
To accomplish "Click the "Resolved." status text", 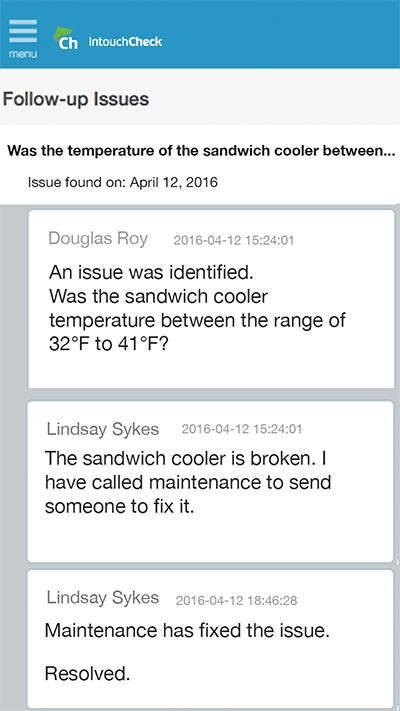I will [x=87, y=674].
